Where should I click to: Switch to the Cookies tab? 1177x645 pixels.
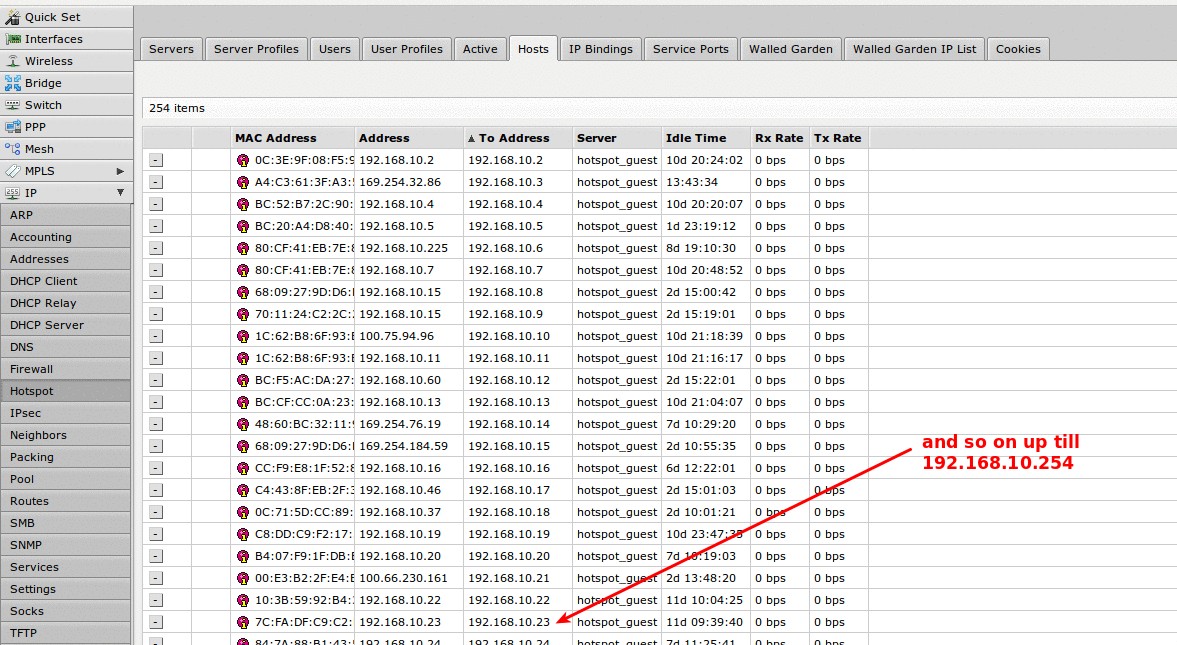tap(1018, 49)
